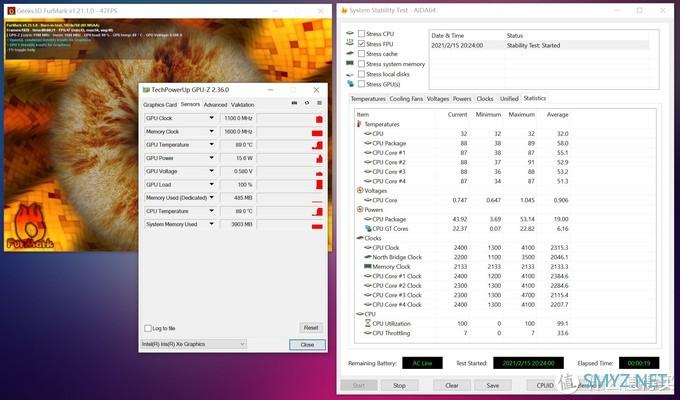Click the Clocks group icon in statistics
680x400 pixels.
pos(360,238)
